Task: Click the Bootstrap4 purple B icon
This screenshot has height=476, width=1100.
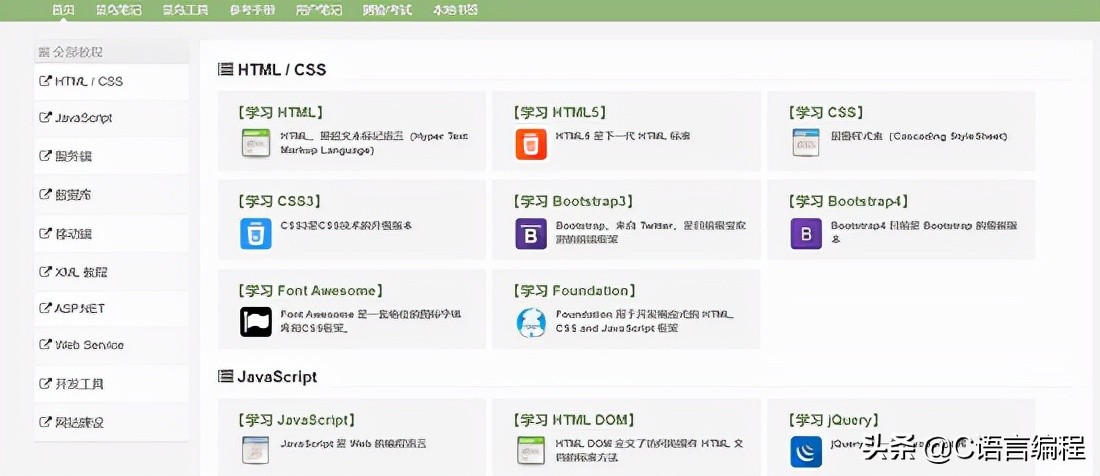Action: pos(806,234)
